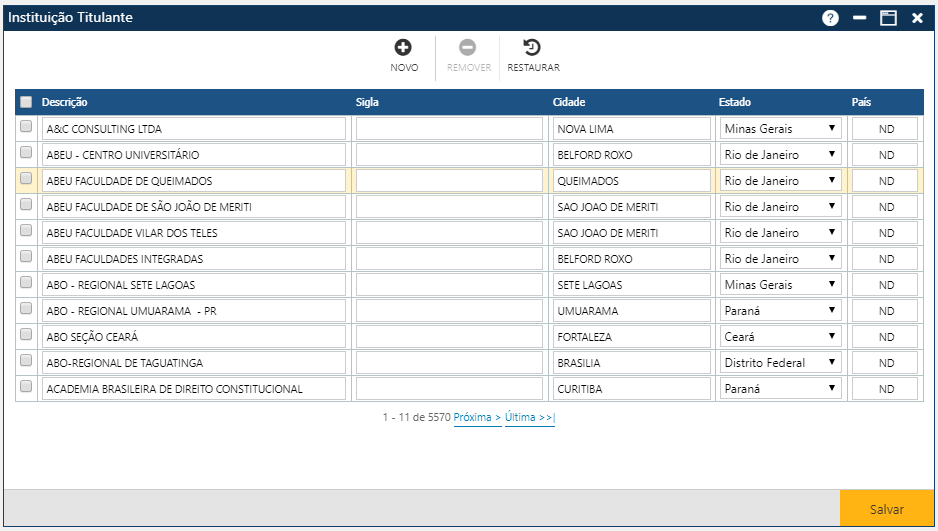Open Estado dropdown for ABEU FACULDADE DE SÃO JOÃO DE MERITI
This screenshot has height=531, width=938.
point(780,206)
